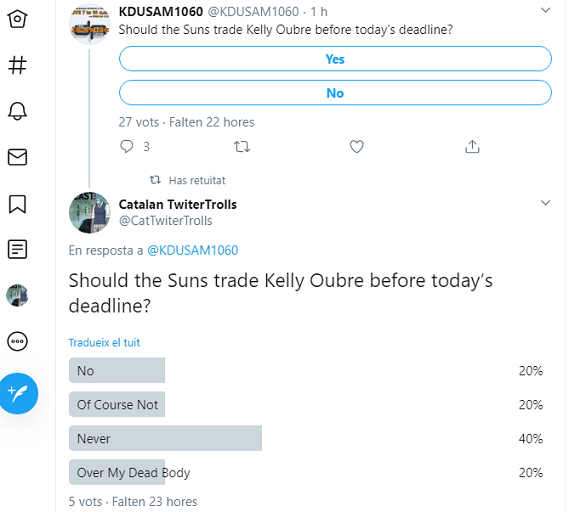Click the Tradueix el tuit link
This screenshot has height=512, width=569.
[104, 343]
